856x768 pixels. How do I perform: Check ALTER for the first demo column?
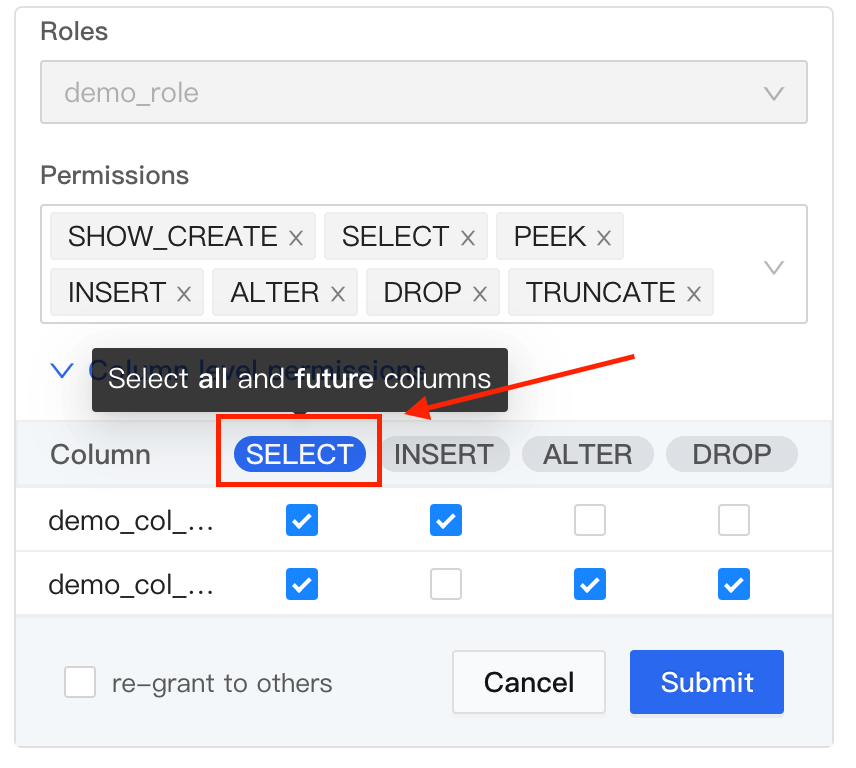[590, 520]
